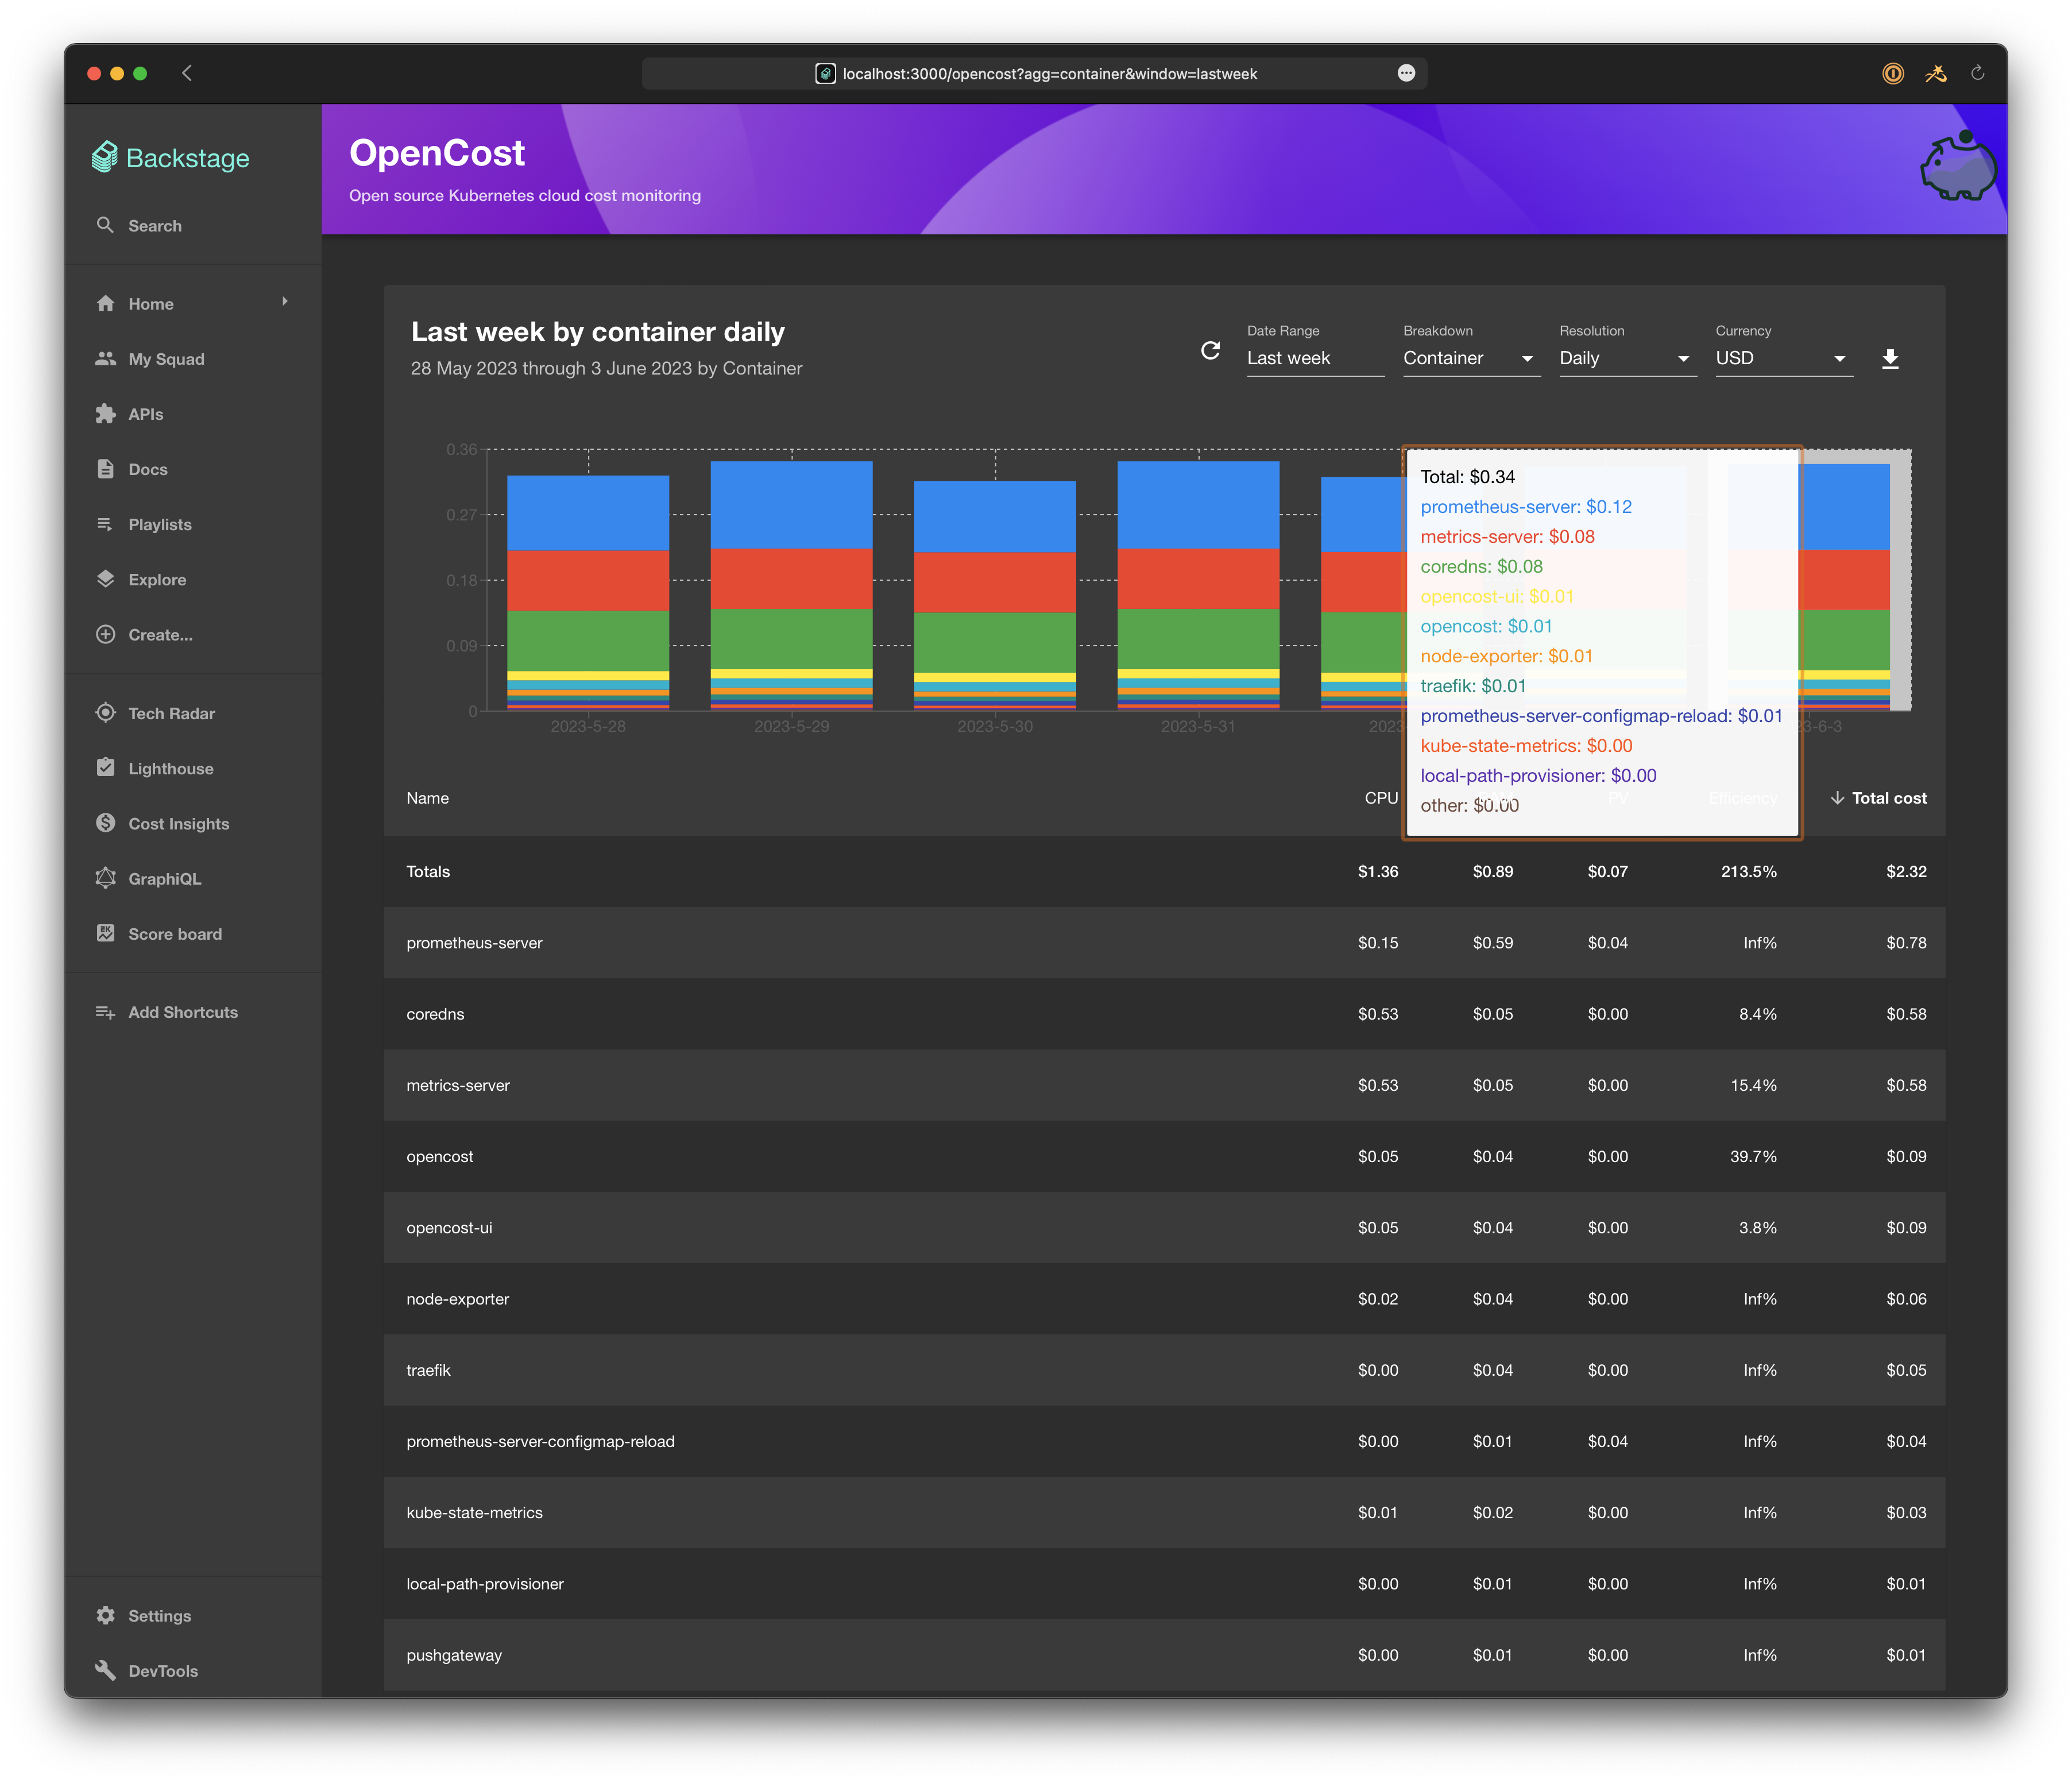Screen dimensions: 2072x1783
Task: Open the Resolution Daily dropdown
Action: click(x=1627, y=358)
